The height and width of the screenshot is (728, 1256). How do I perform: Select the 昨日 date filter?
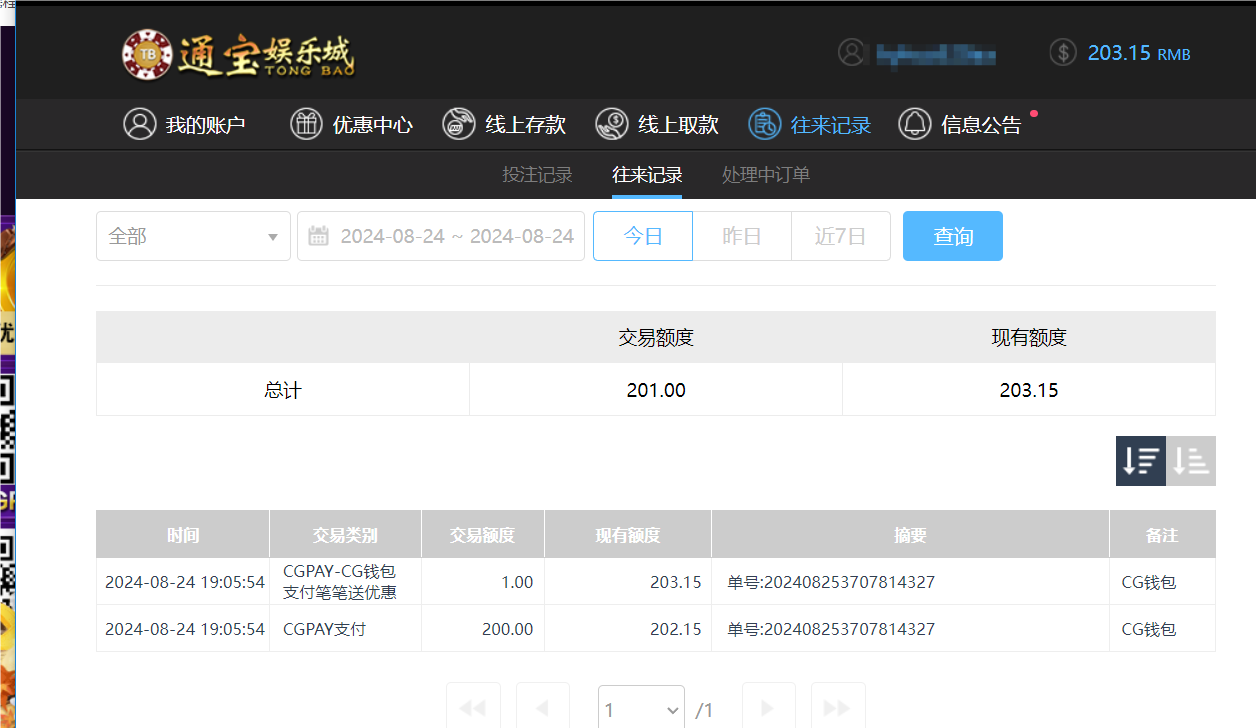741,236
